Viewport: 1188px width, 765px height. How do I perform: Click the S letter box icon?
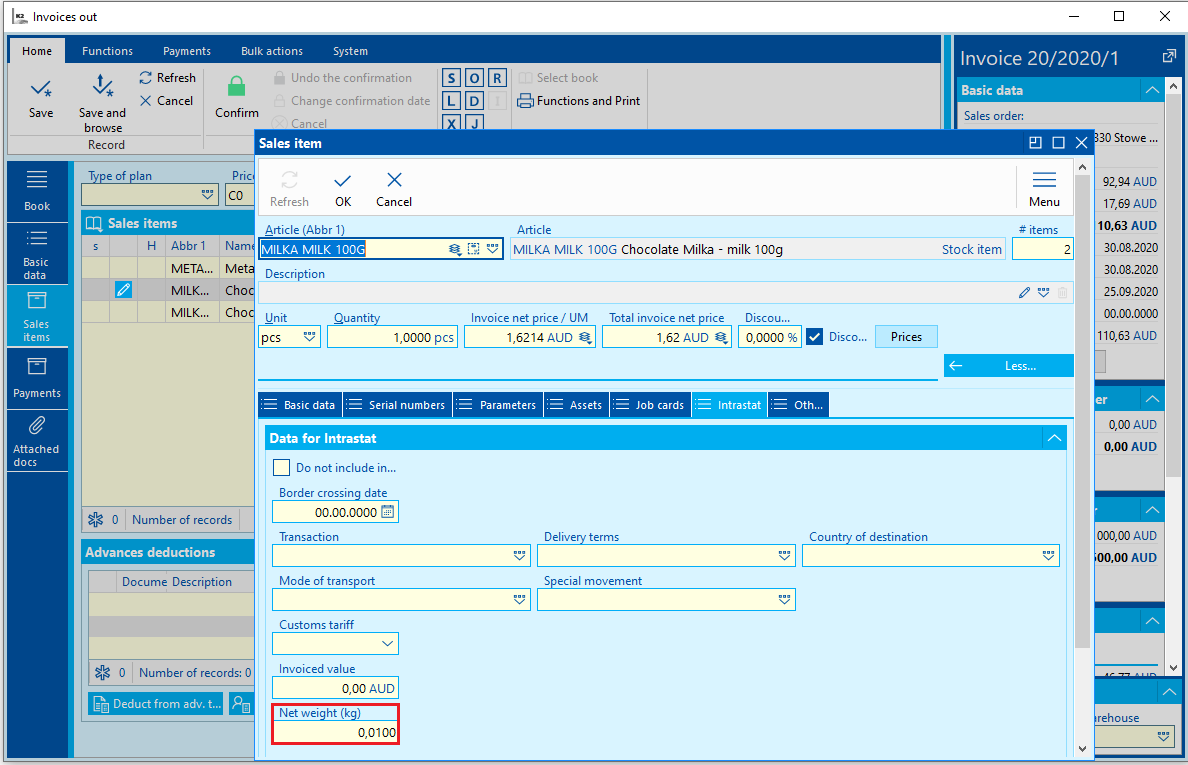(x=452, y=78)
